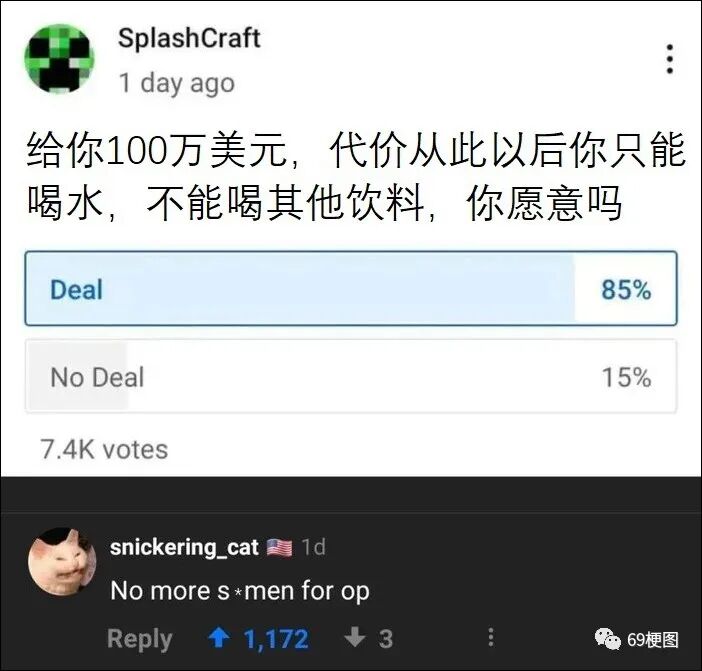The image size is (702, 671).
Task: Downvote the comment with the grey arrow
Action: (355, 637)
